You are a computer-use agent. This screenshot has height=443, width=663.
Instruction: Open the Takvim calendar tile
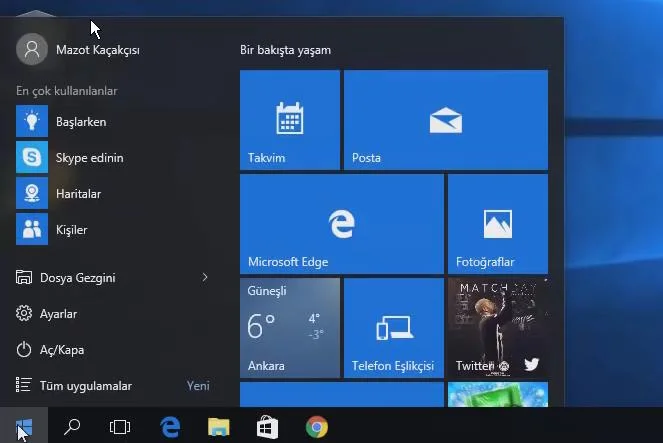pos(289,120)
